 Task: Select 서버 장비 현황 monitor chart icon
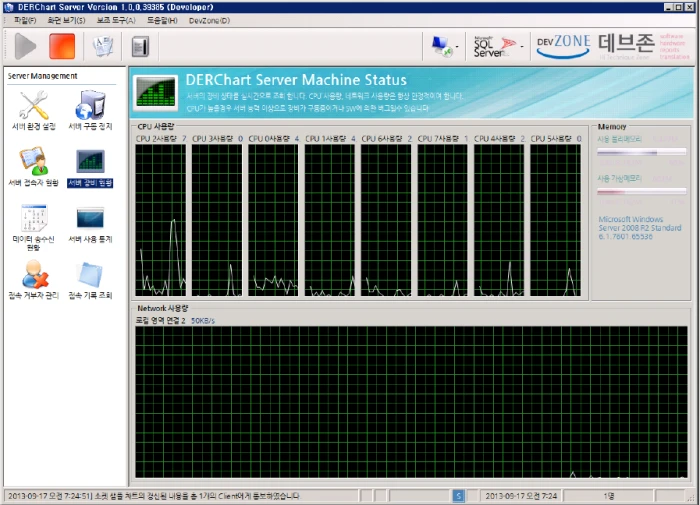click(90, 161)
